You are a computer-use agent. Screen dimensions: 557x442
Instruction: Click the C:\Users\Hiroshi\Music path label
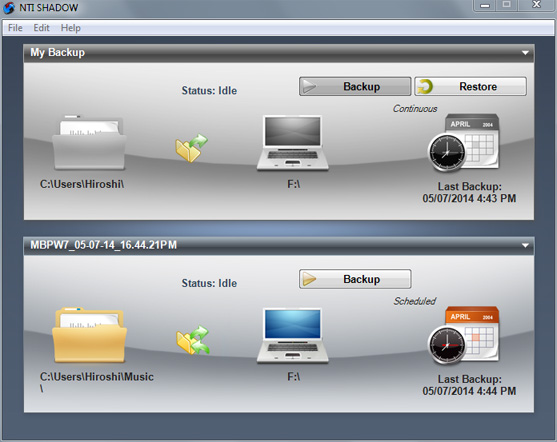[x=96, y=382]
